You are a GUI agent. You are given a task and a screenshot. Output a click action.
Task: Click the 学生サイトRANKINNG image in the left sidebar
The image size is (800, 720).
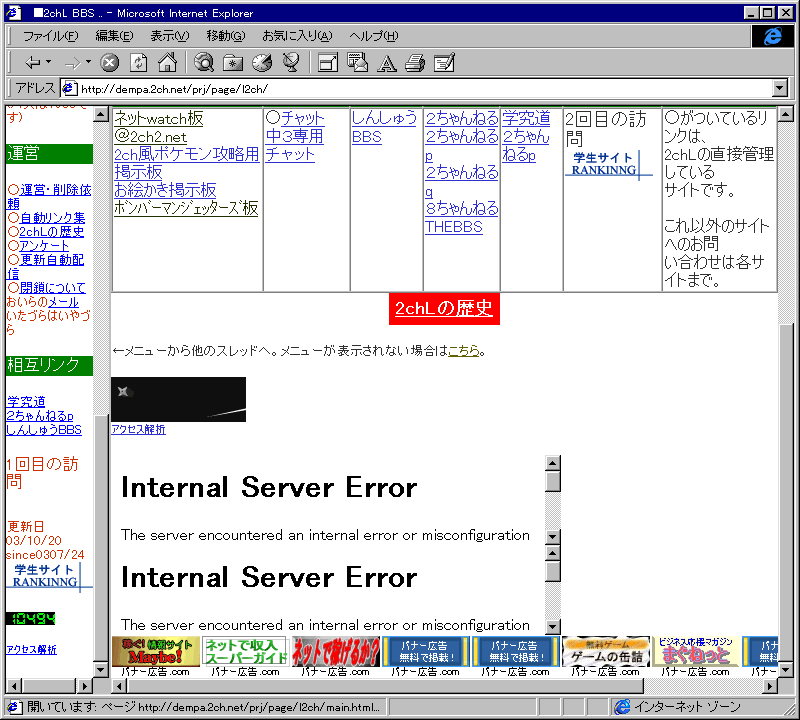(x=49, y=577)
